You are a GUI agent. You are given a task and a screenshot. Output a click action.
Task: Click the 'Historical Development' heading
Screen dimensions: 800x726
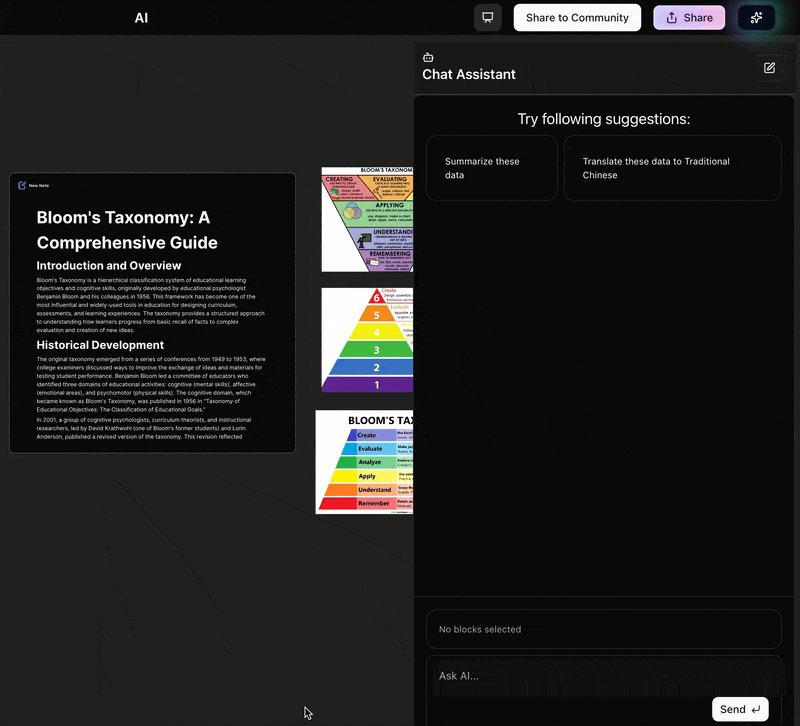click(100, 345)
